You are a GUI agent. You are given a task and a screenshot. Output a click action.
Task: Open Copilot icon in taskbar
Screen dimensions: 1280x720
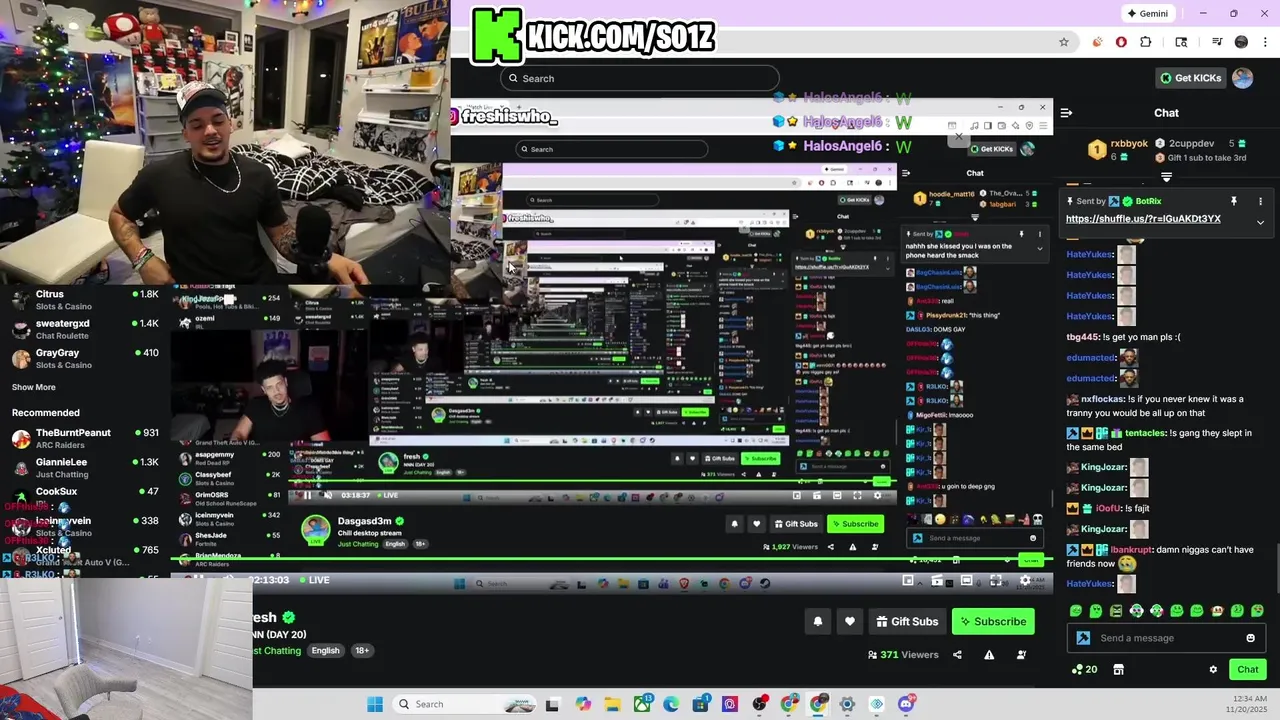pos(583,704)
